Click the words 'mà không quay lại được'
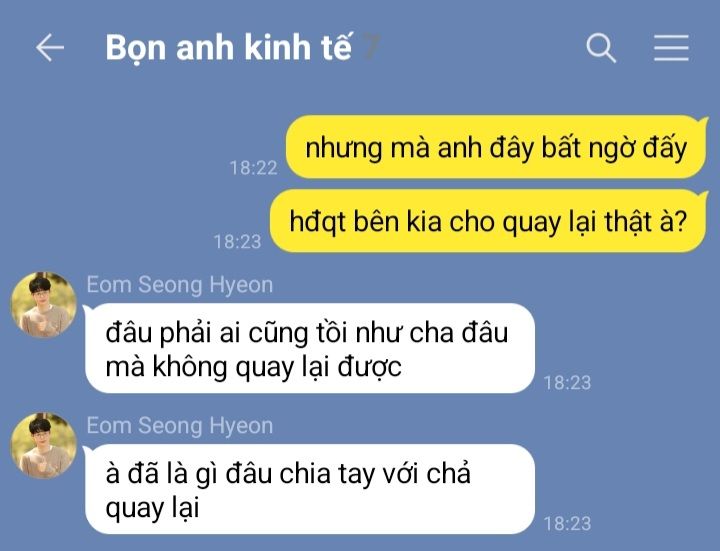 pyautogui.click(x=253, y=368)
